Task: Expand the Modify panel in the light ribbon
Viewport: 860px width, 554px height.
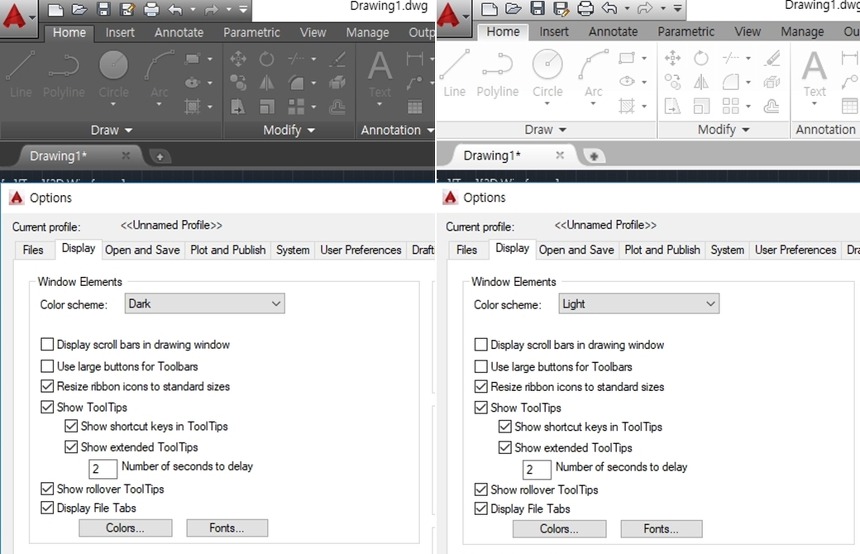Action: [723, 129]
